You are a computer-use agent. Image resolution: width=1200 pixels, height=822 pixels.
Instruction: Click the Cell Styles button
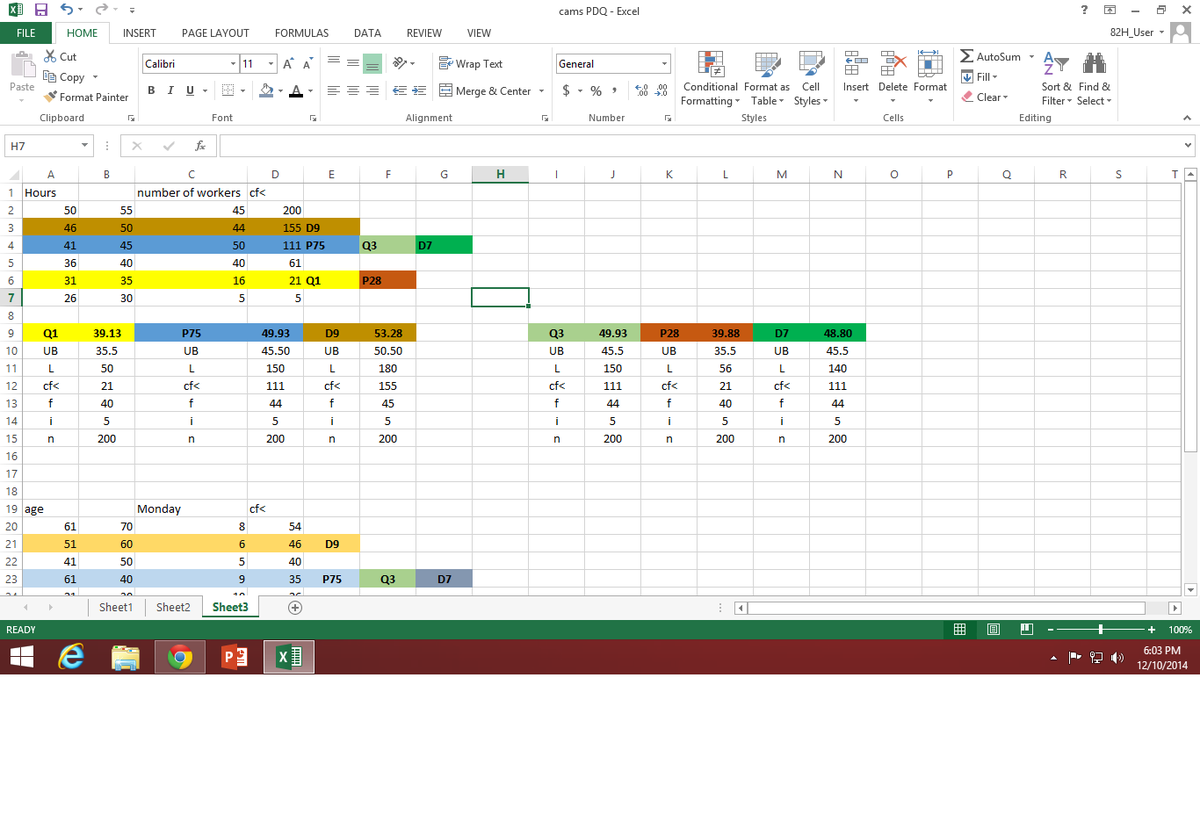tap(810, 78)
